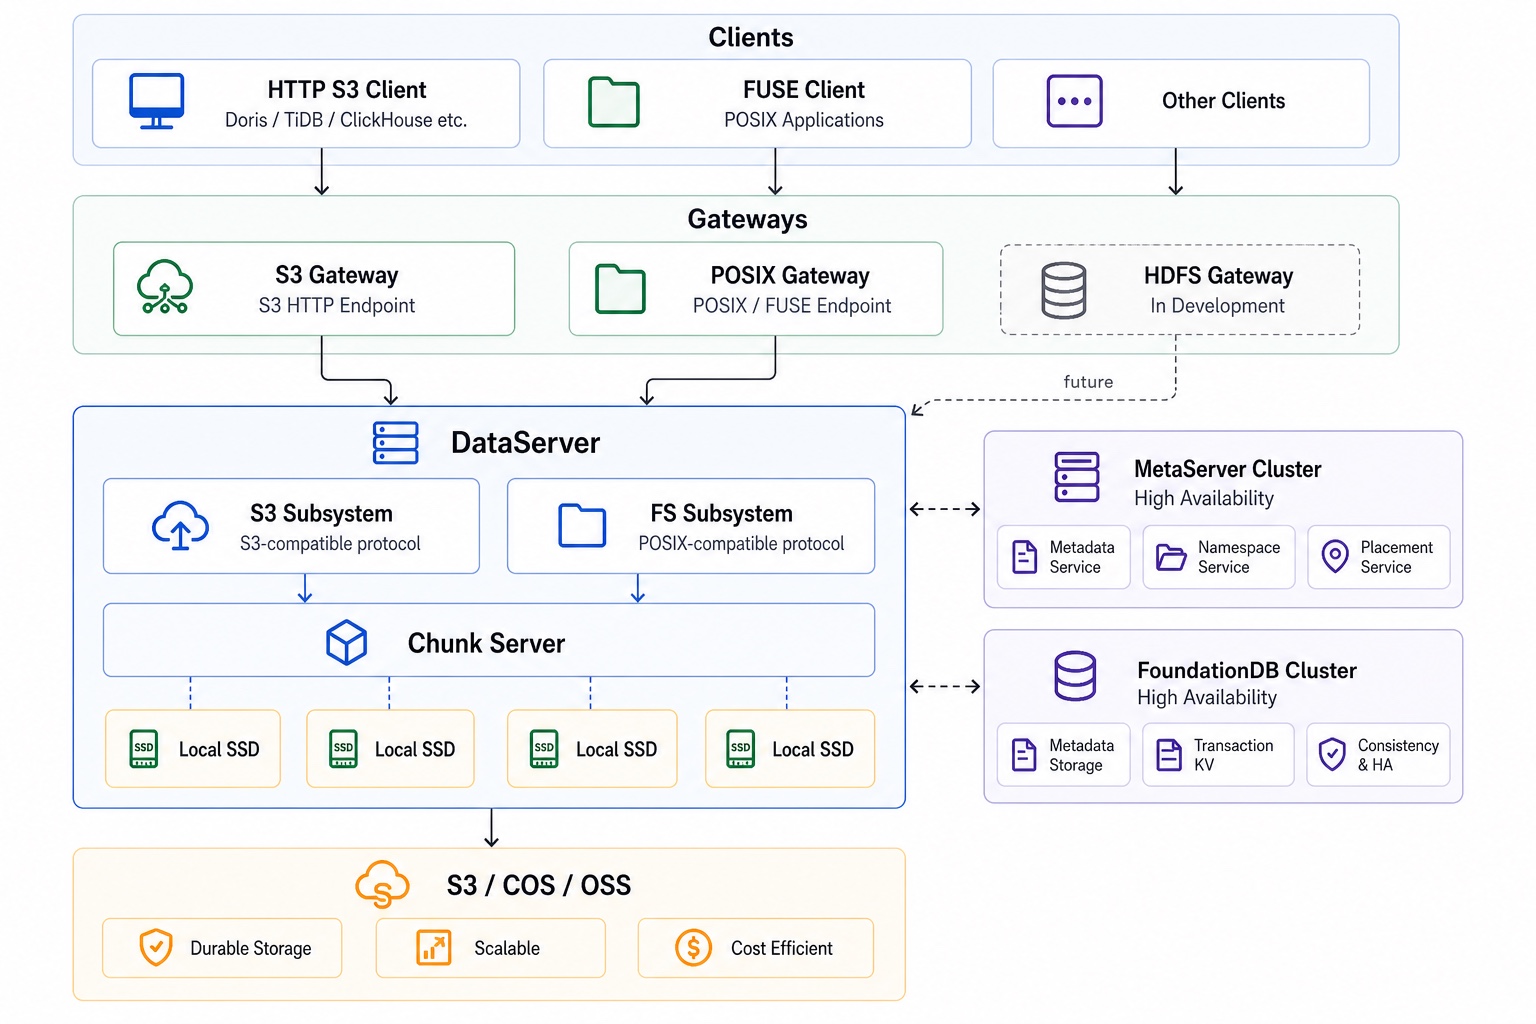Screen dimensions: 1536x1024
Task: Click the Cost Efficient dollar icon
Action: tap(693, 947)
